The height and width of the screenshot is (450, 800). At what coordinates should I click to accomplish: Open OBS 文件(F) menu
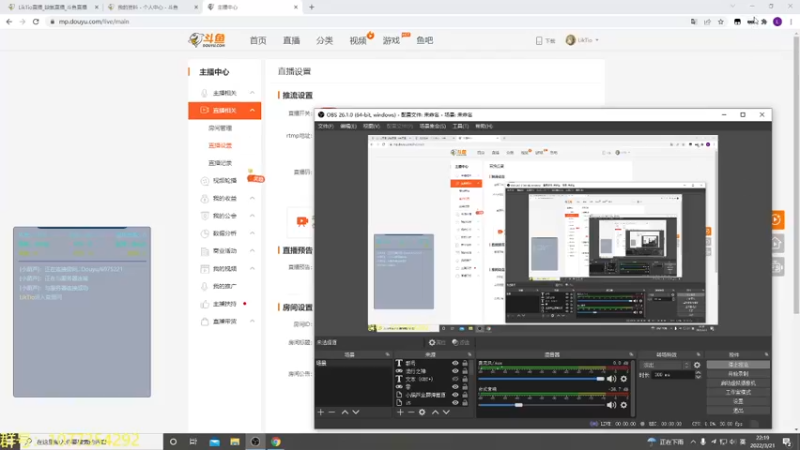click(x=326, y=126)
